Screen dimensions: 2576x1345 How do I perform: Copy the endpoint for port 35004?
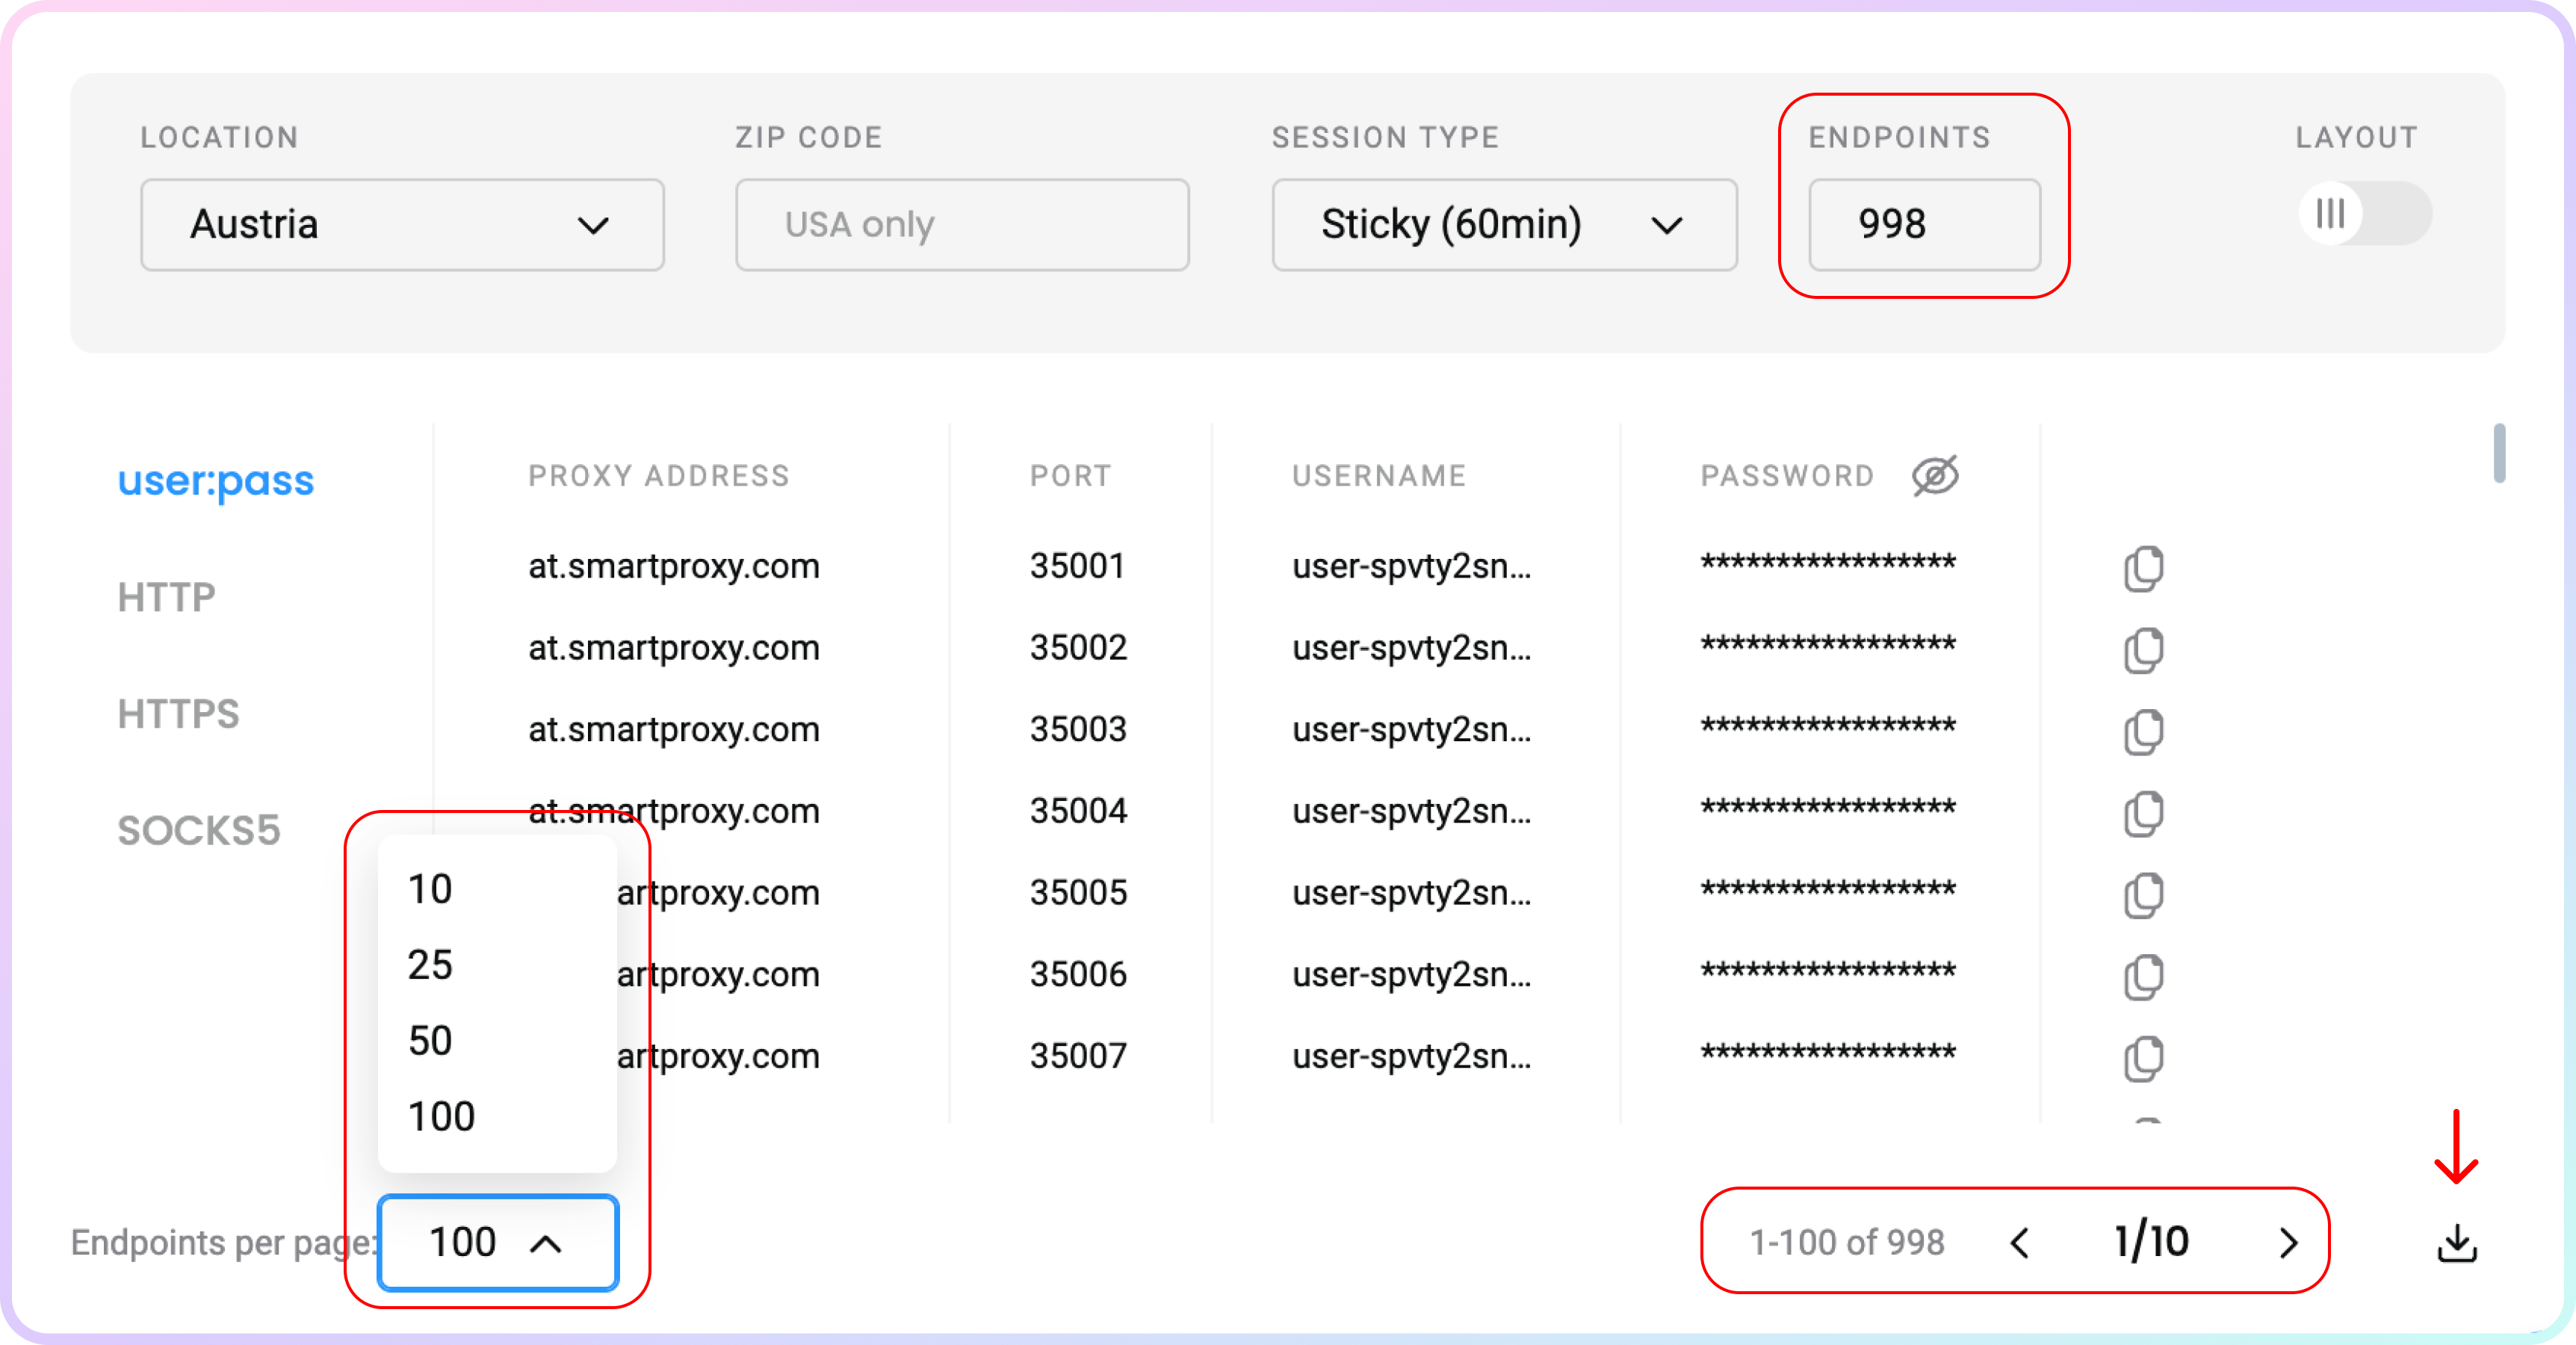click(2143, 813)
